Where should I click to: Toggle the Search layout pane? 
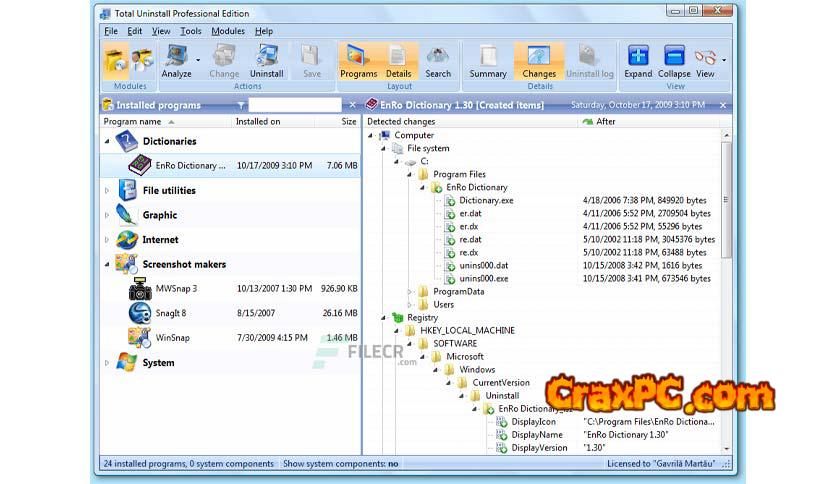(x=438, y=61)
